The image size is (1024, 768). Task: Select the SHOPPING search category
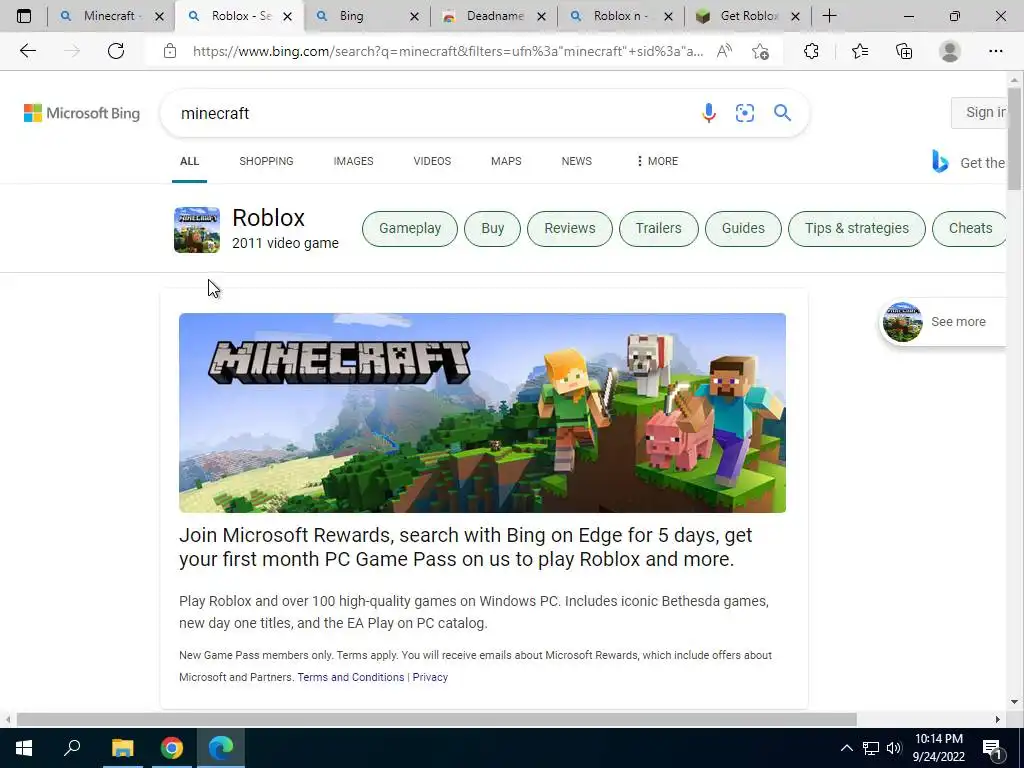[266, 161]
